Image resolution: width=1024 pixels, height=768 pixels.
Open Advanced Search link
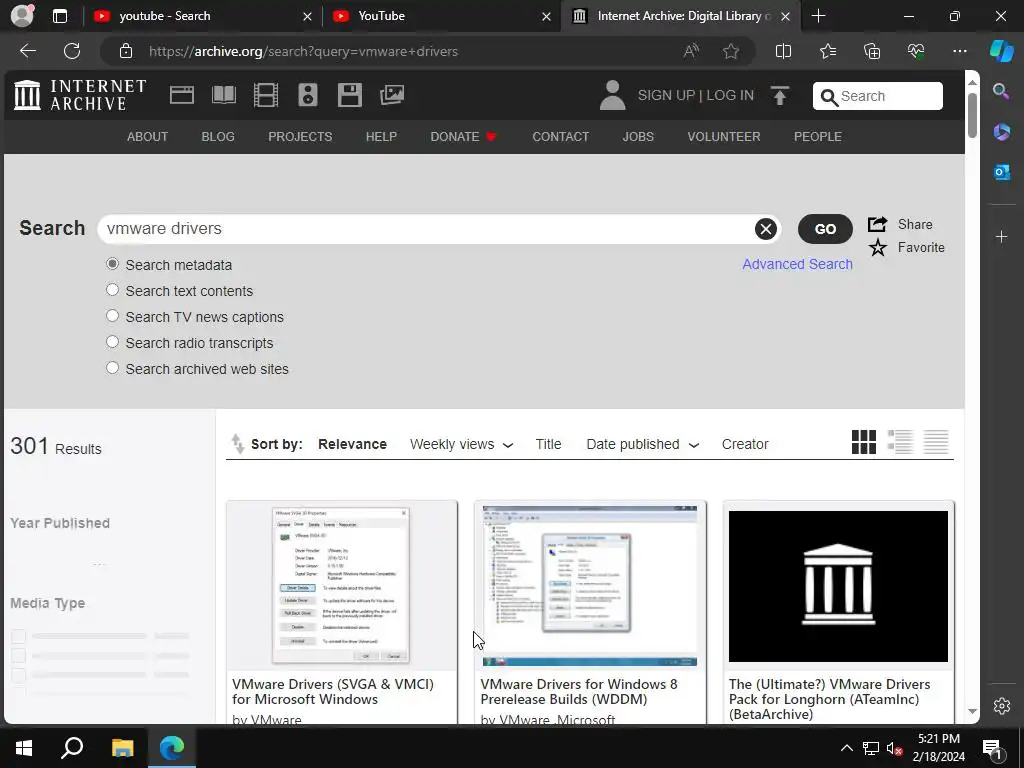coord(797,264)
